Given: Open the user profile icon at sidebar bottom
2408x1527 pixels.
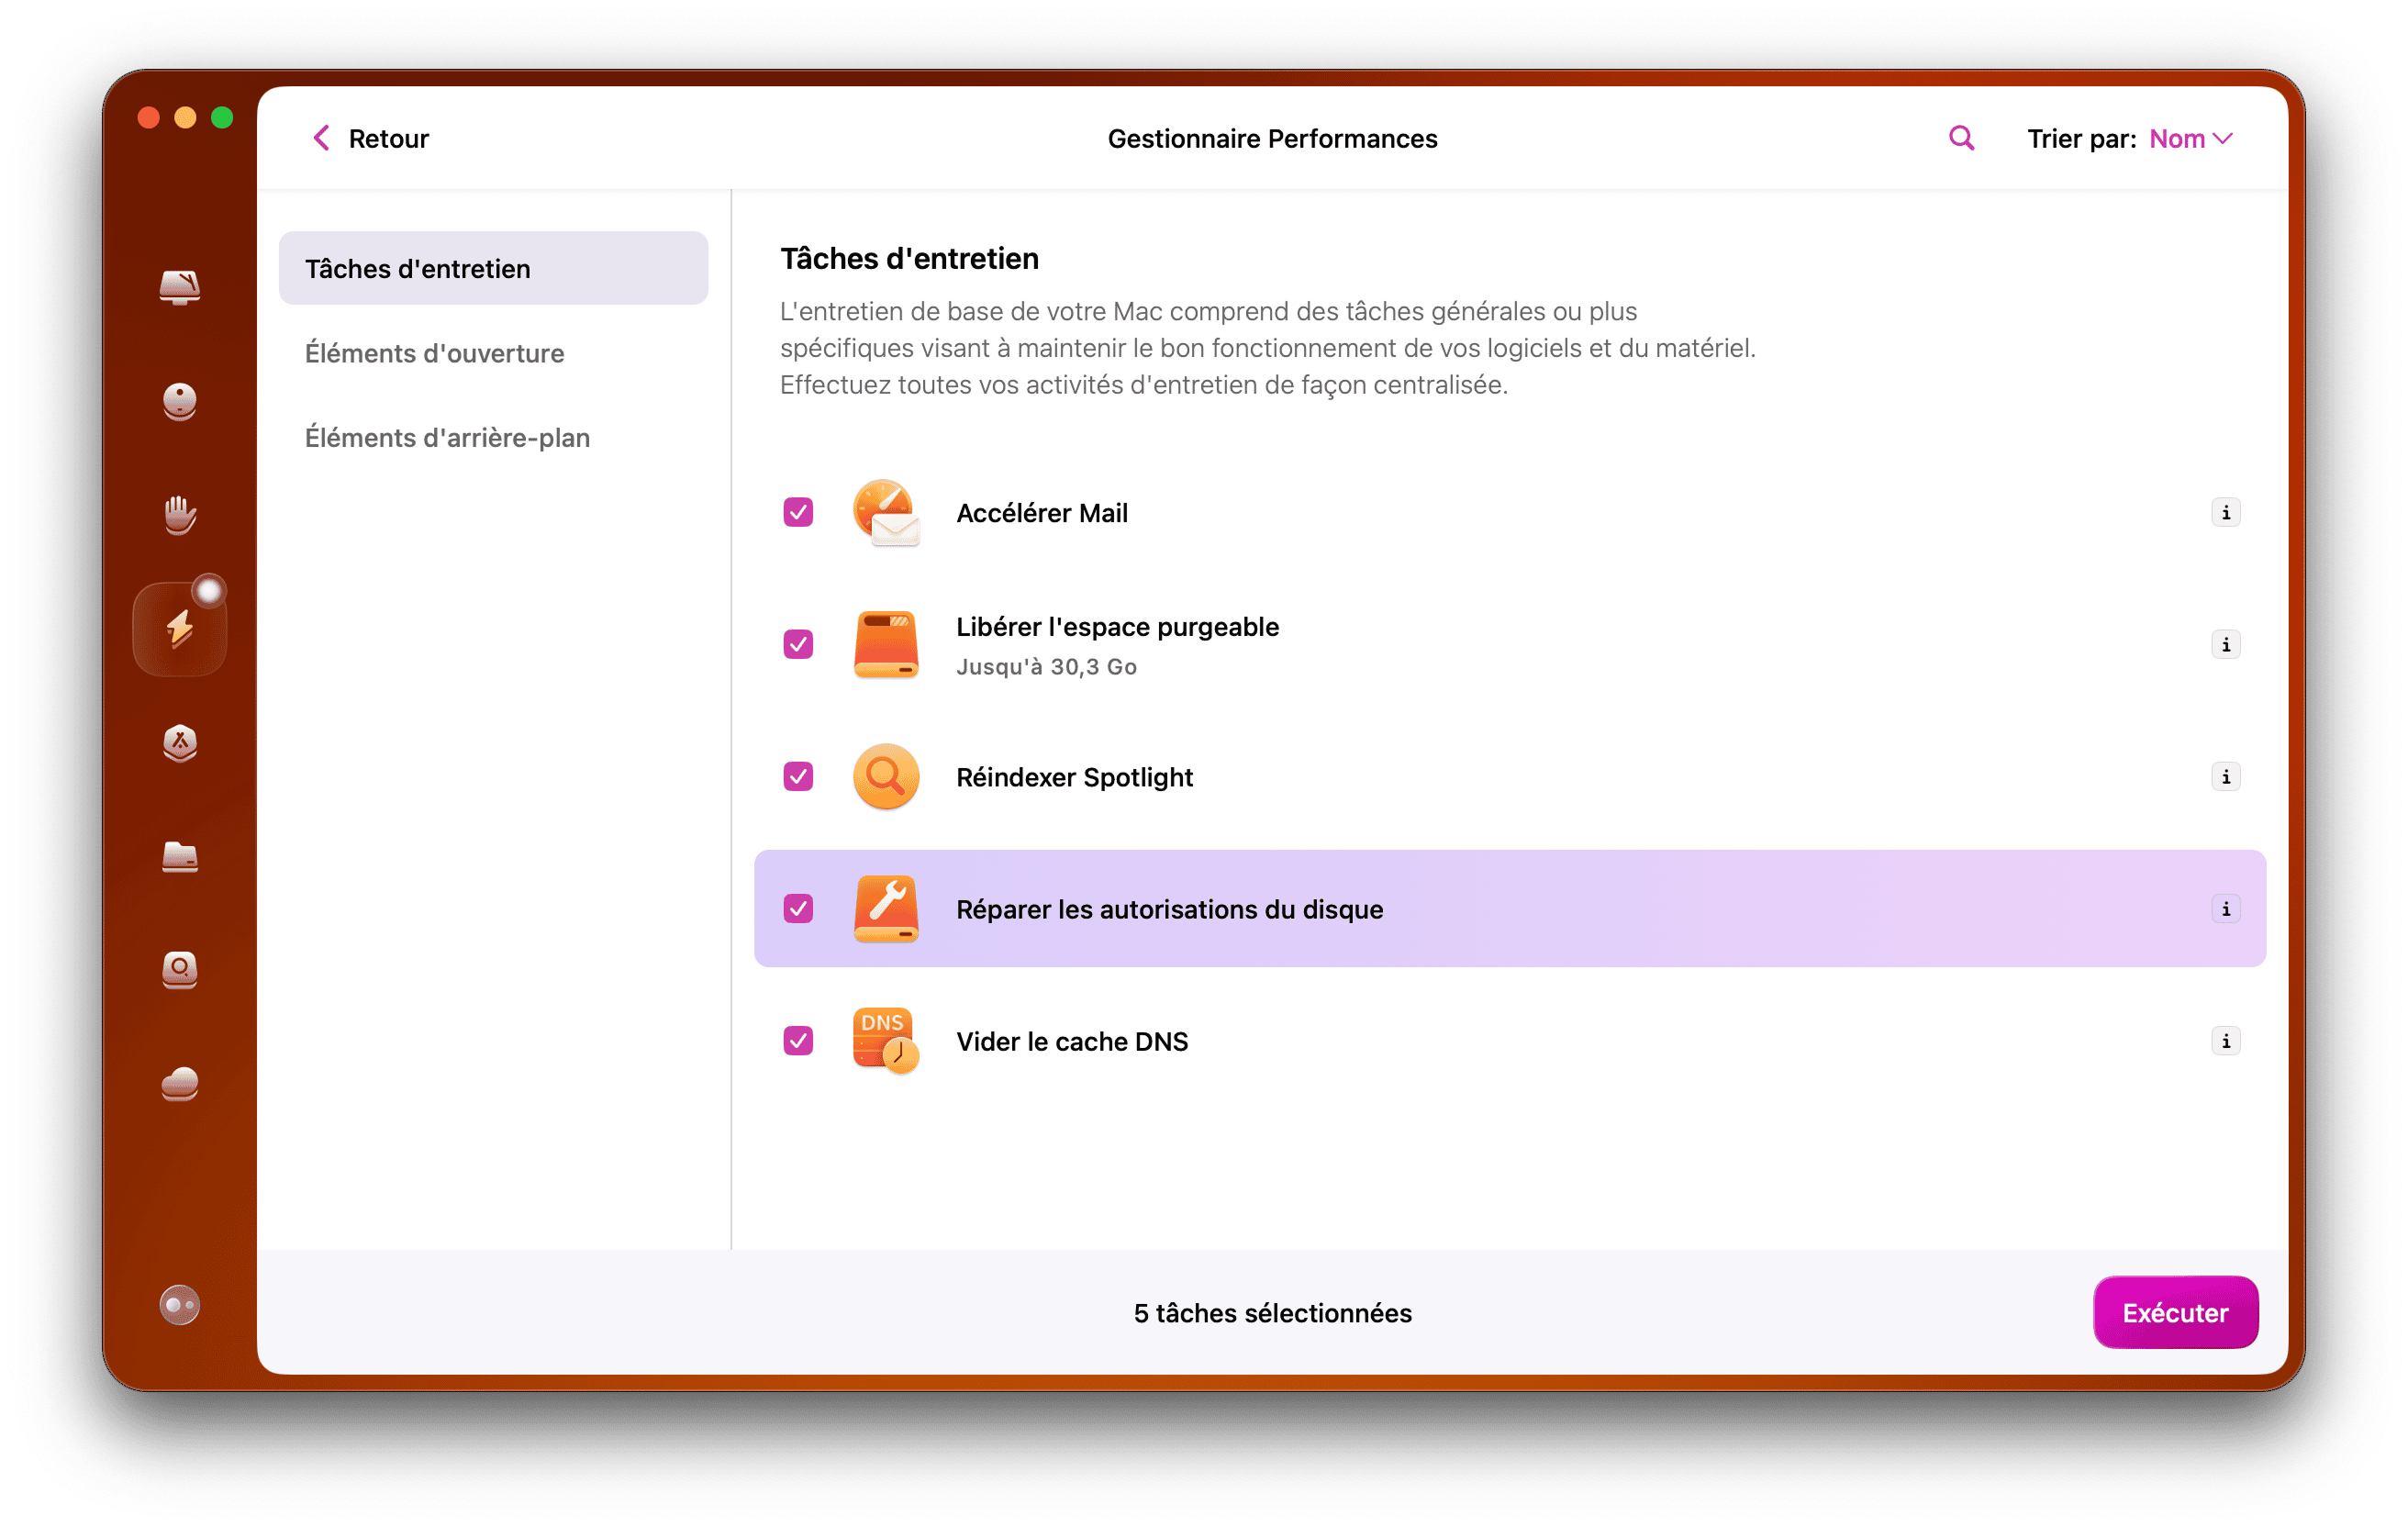Looking at the screenshot, I should [x=180, y=1305].
